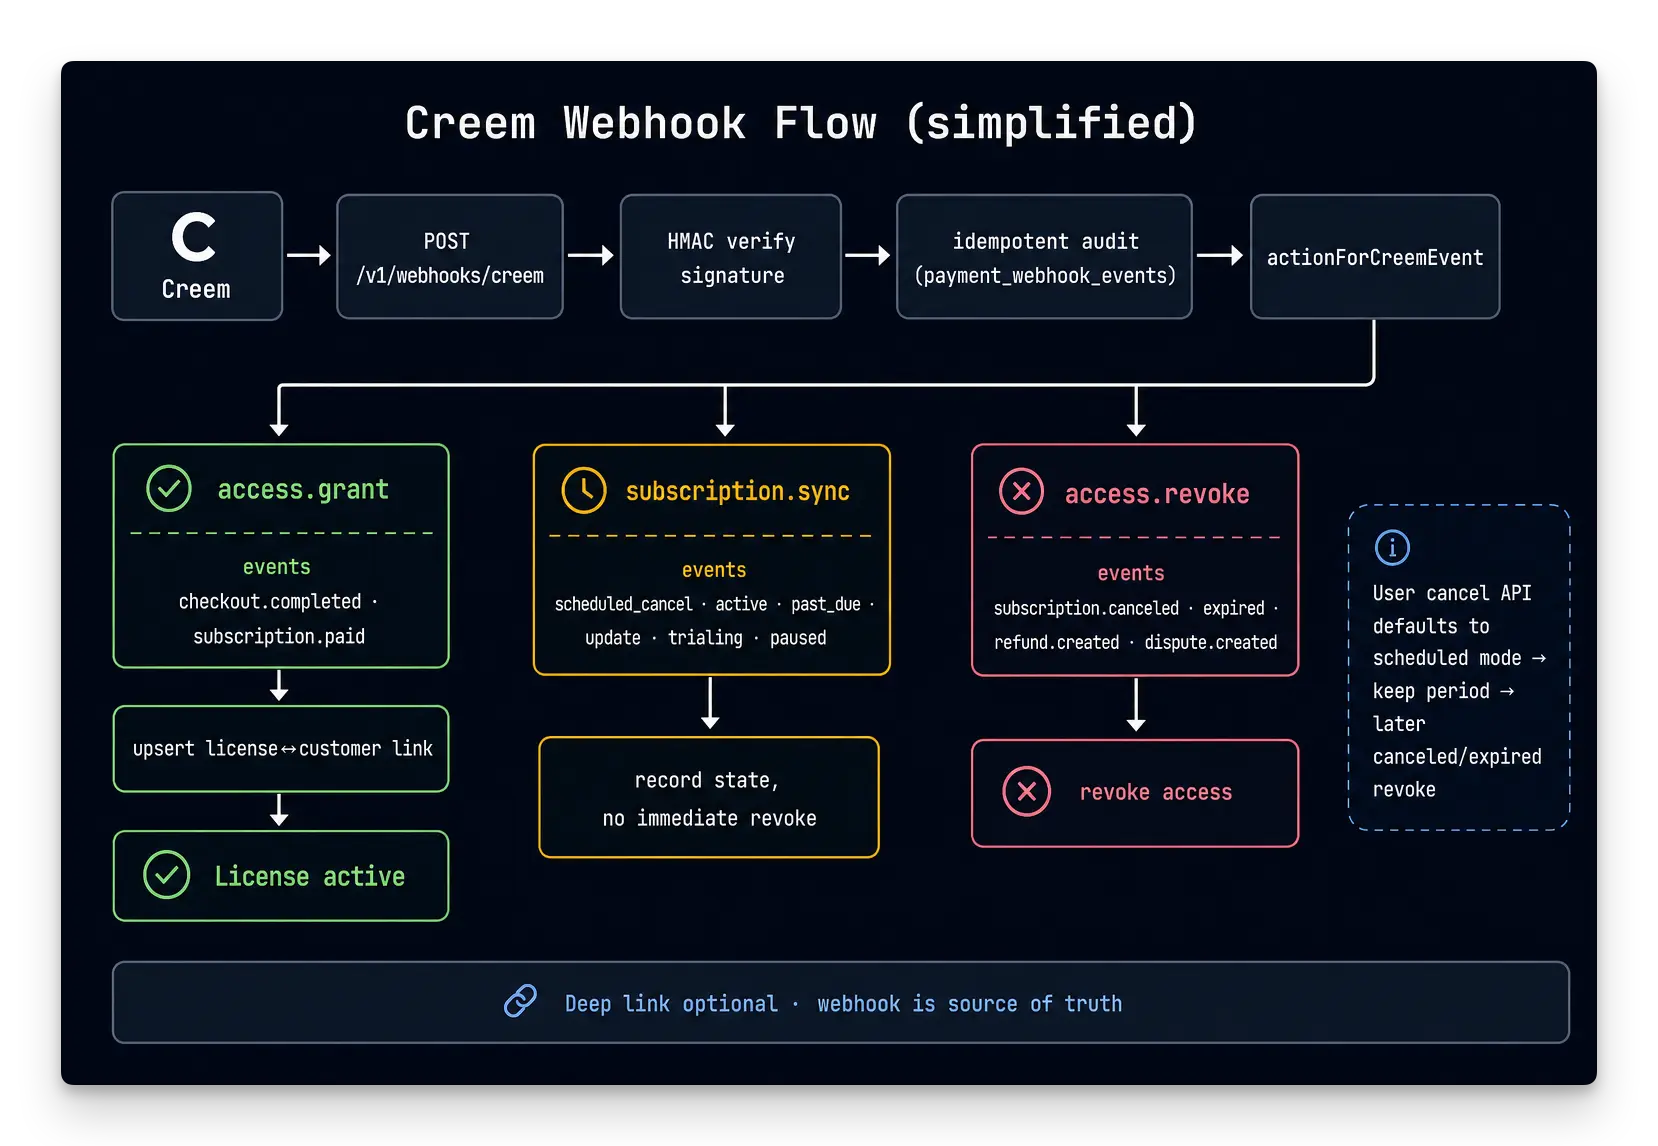Screen dimensions: 1658x1146
Task: Select the 'HMAC verify signature' node
Action: (731, 257)
